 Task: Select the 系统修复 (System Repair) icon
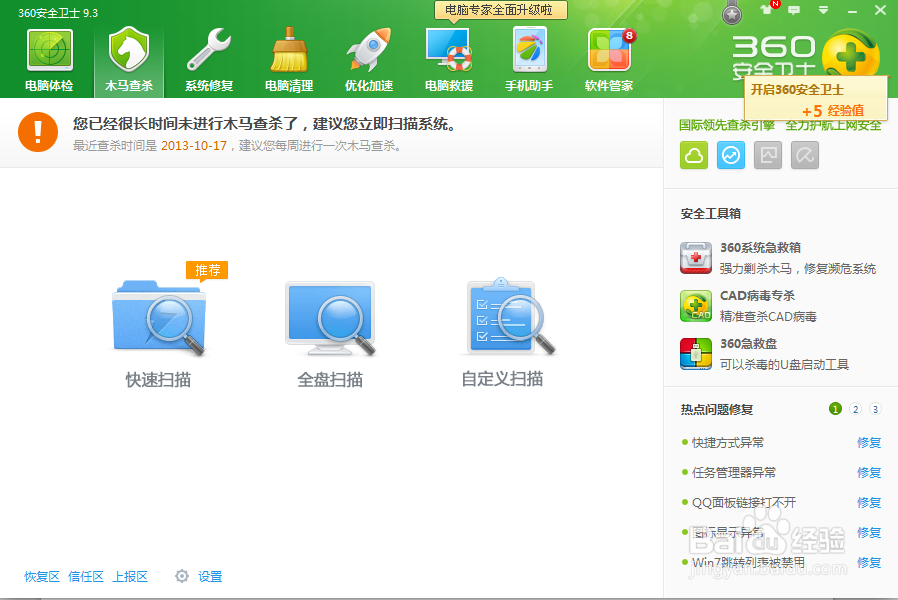(207, 50)
